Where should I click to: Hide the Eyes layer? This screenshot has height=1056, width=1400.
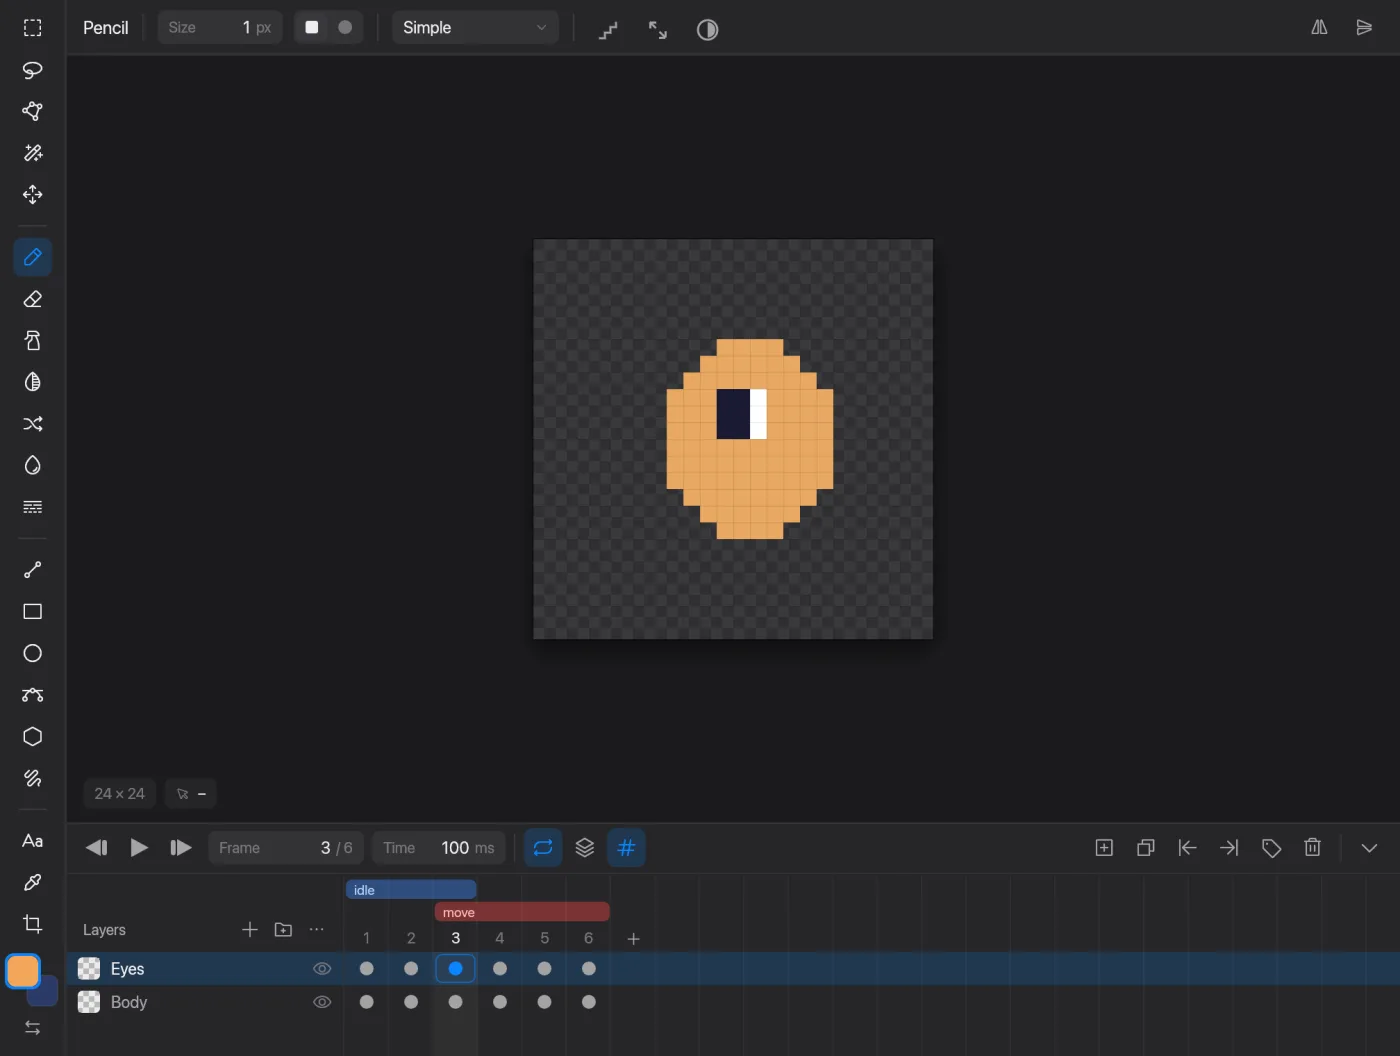point(322,969)
